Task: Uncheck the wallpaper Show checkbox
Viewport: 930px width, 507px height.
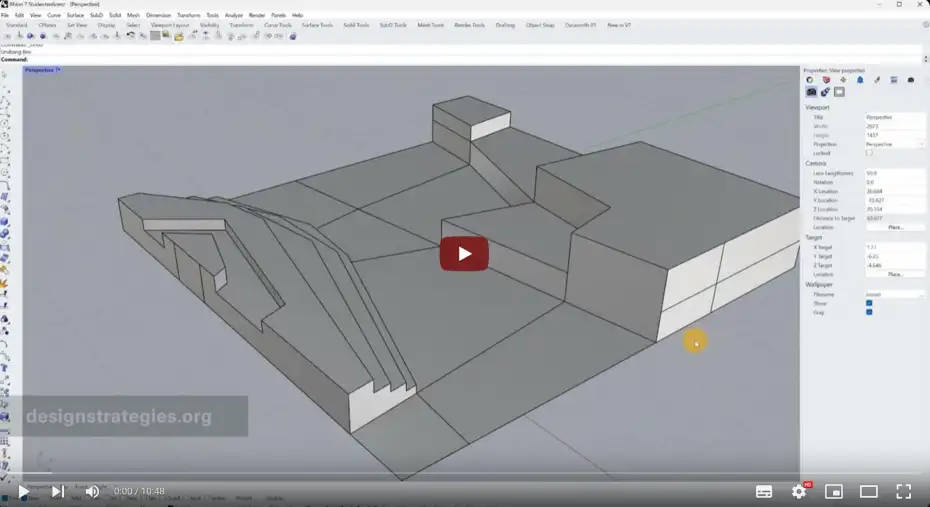Action: click(869, 303)
